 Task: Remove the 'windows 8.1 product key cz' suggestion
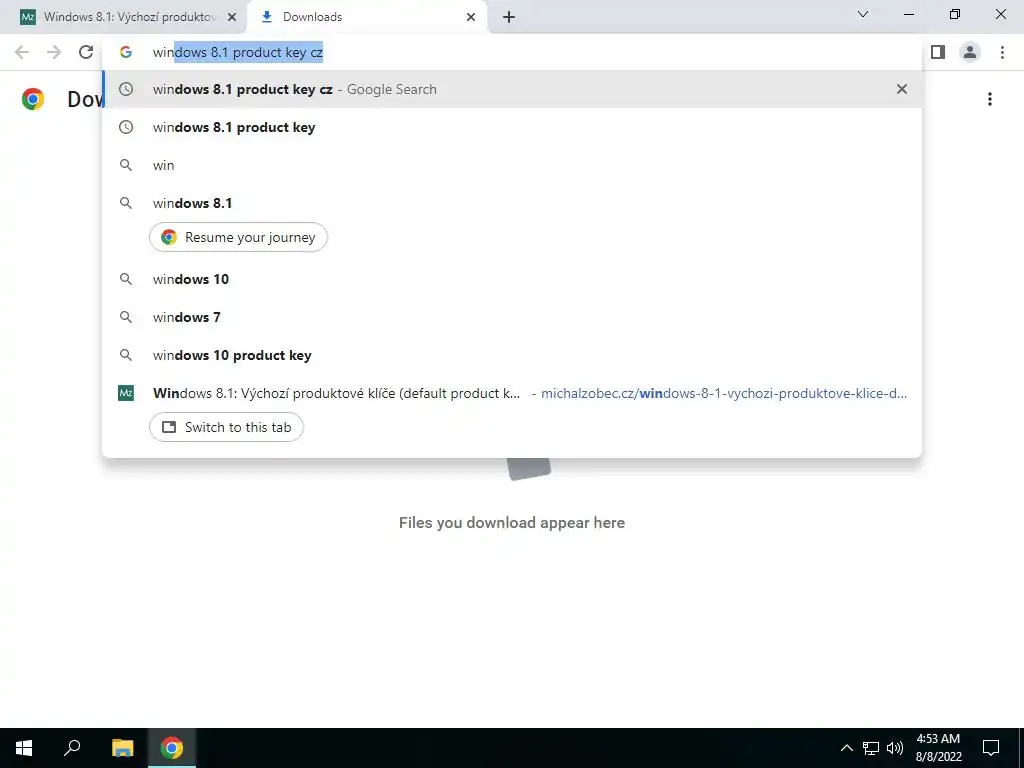point(902,89)
